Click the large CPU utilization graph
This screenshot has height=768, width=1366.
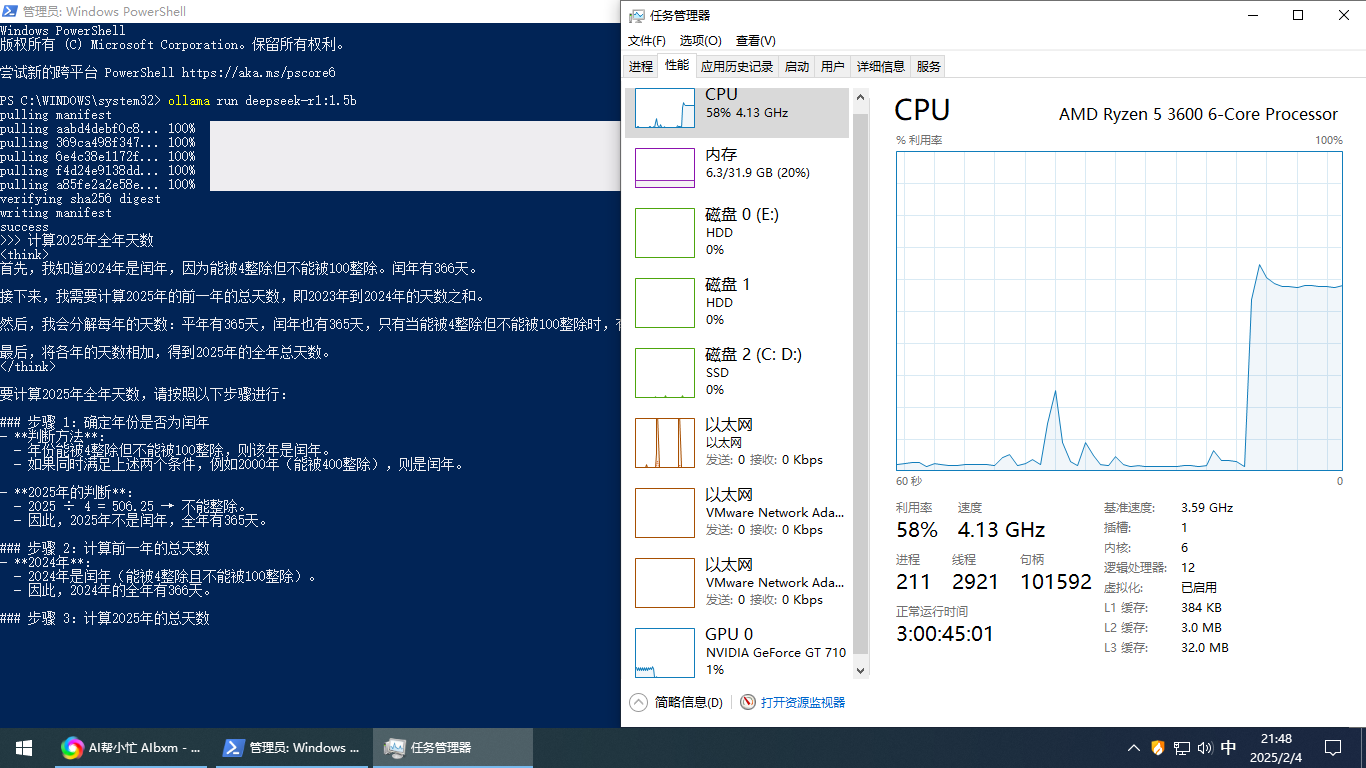[x=1119, y=311]
